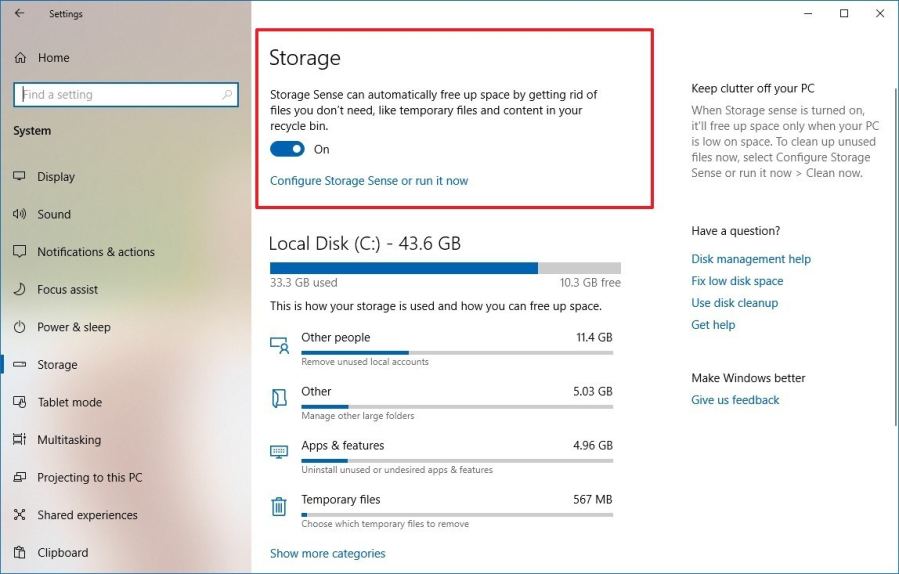Click Local Disk (C:) - 43.6 GB heading
The image size is (899, 574).
365,243
